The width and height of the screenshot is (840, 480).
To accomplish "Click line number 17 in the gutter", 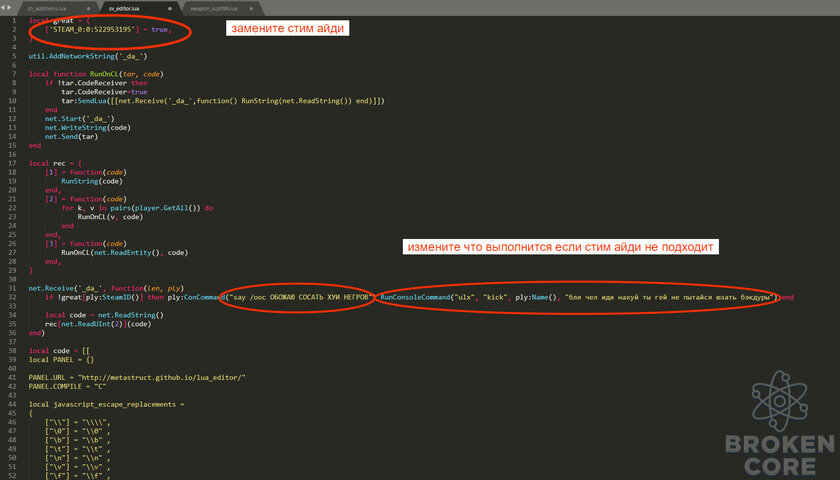I will 12,163.
